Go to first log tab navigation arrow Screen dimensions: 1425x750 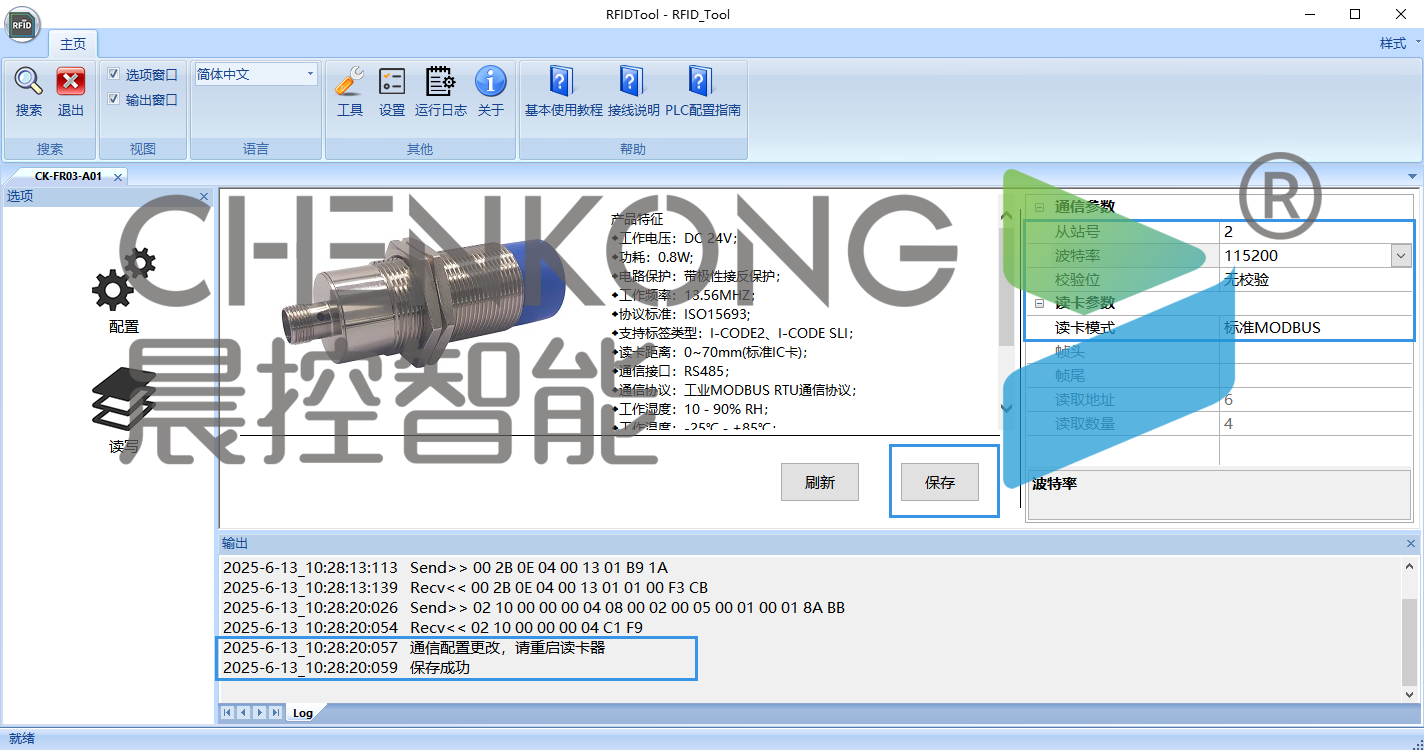click(227, 712)
